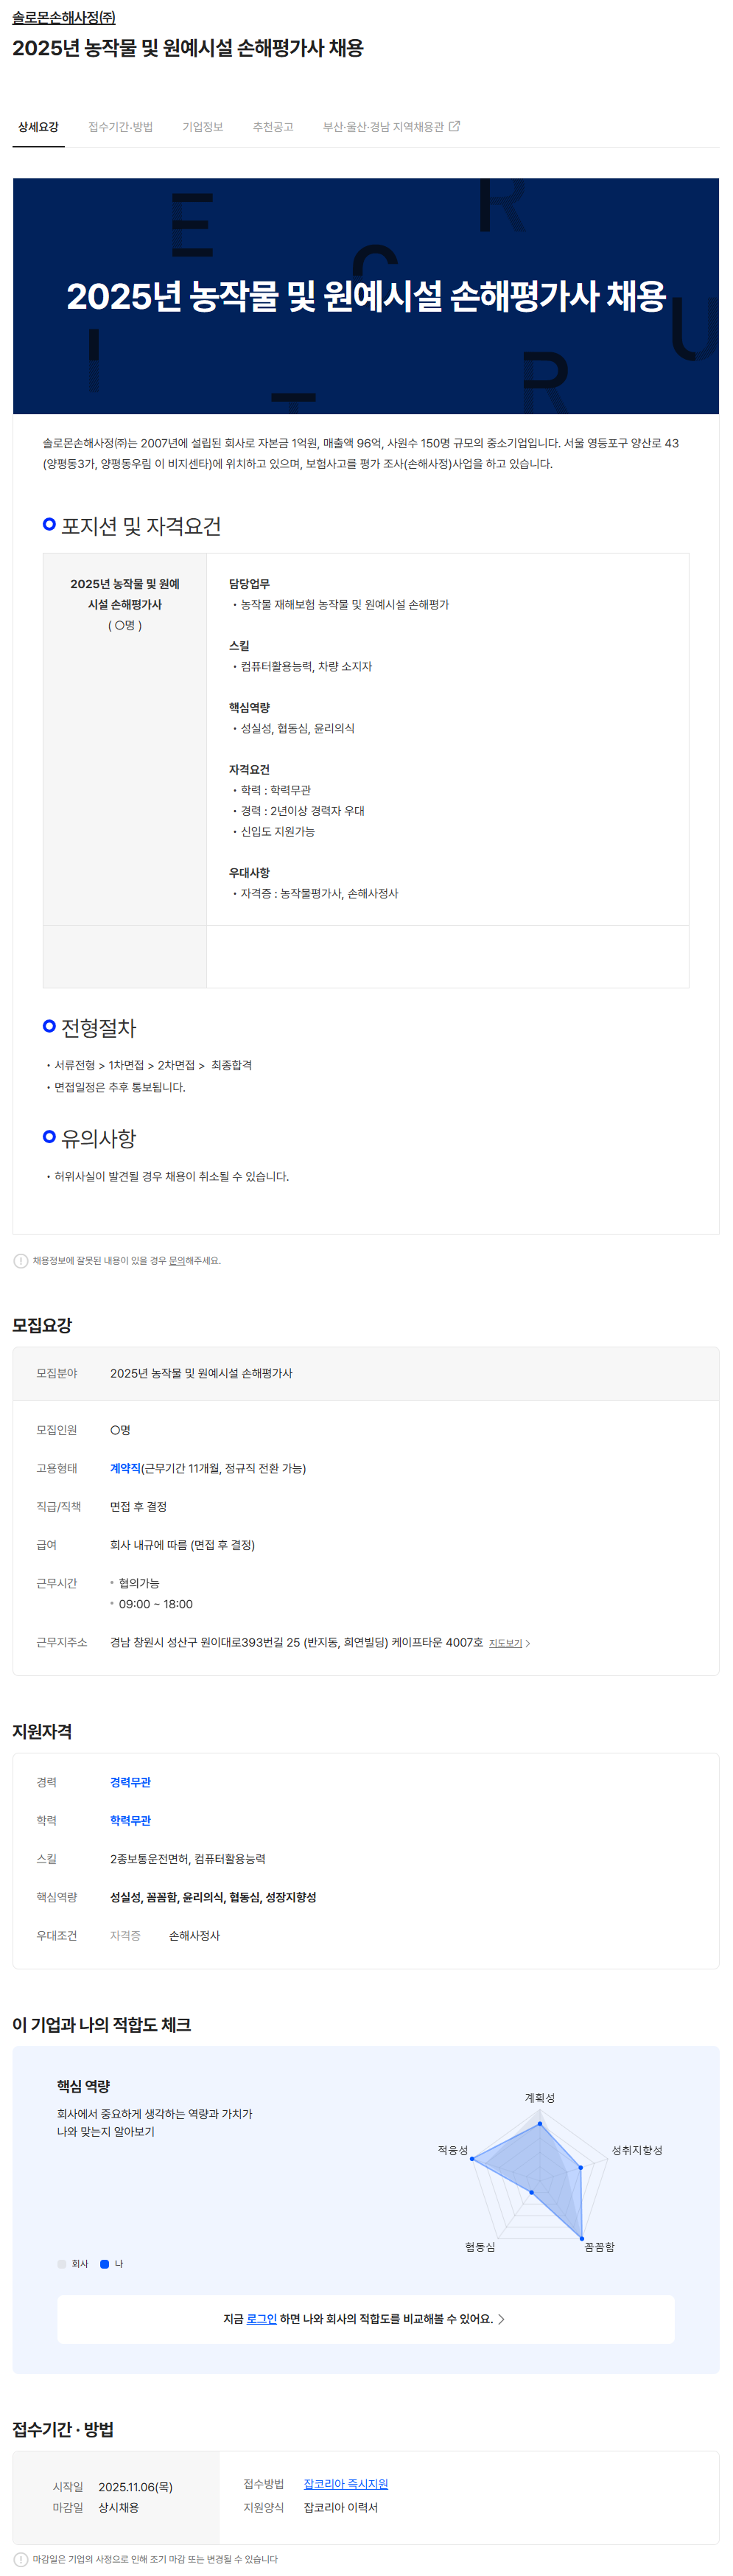Click the 문의 link
The image size is (733, 2576).
click(x=176, y=1261)
